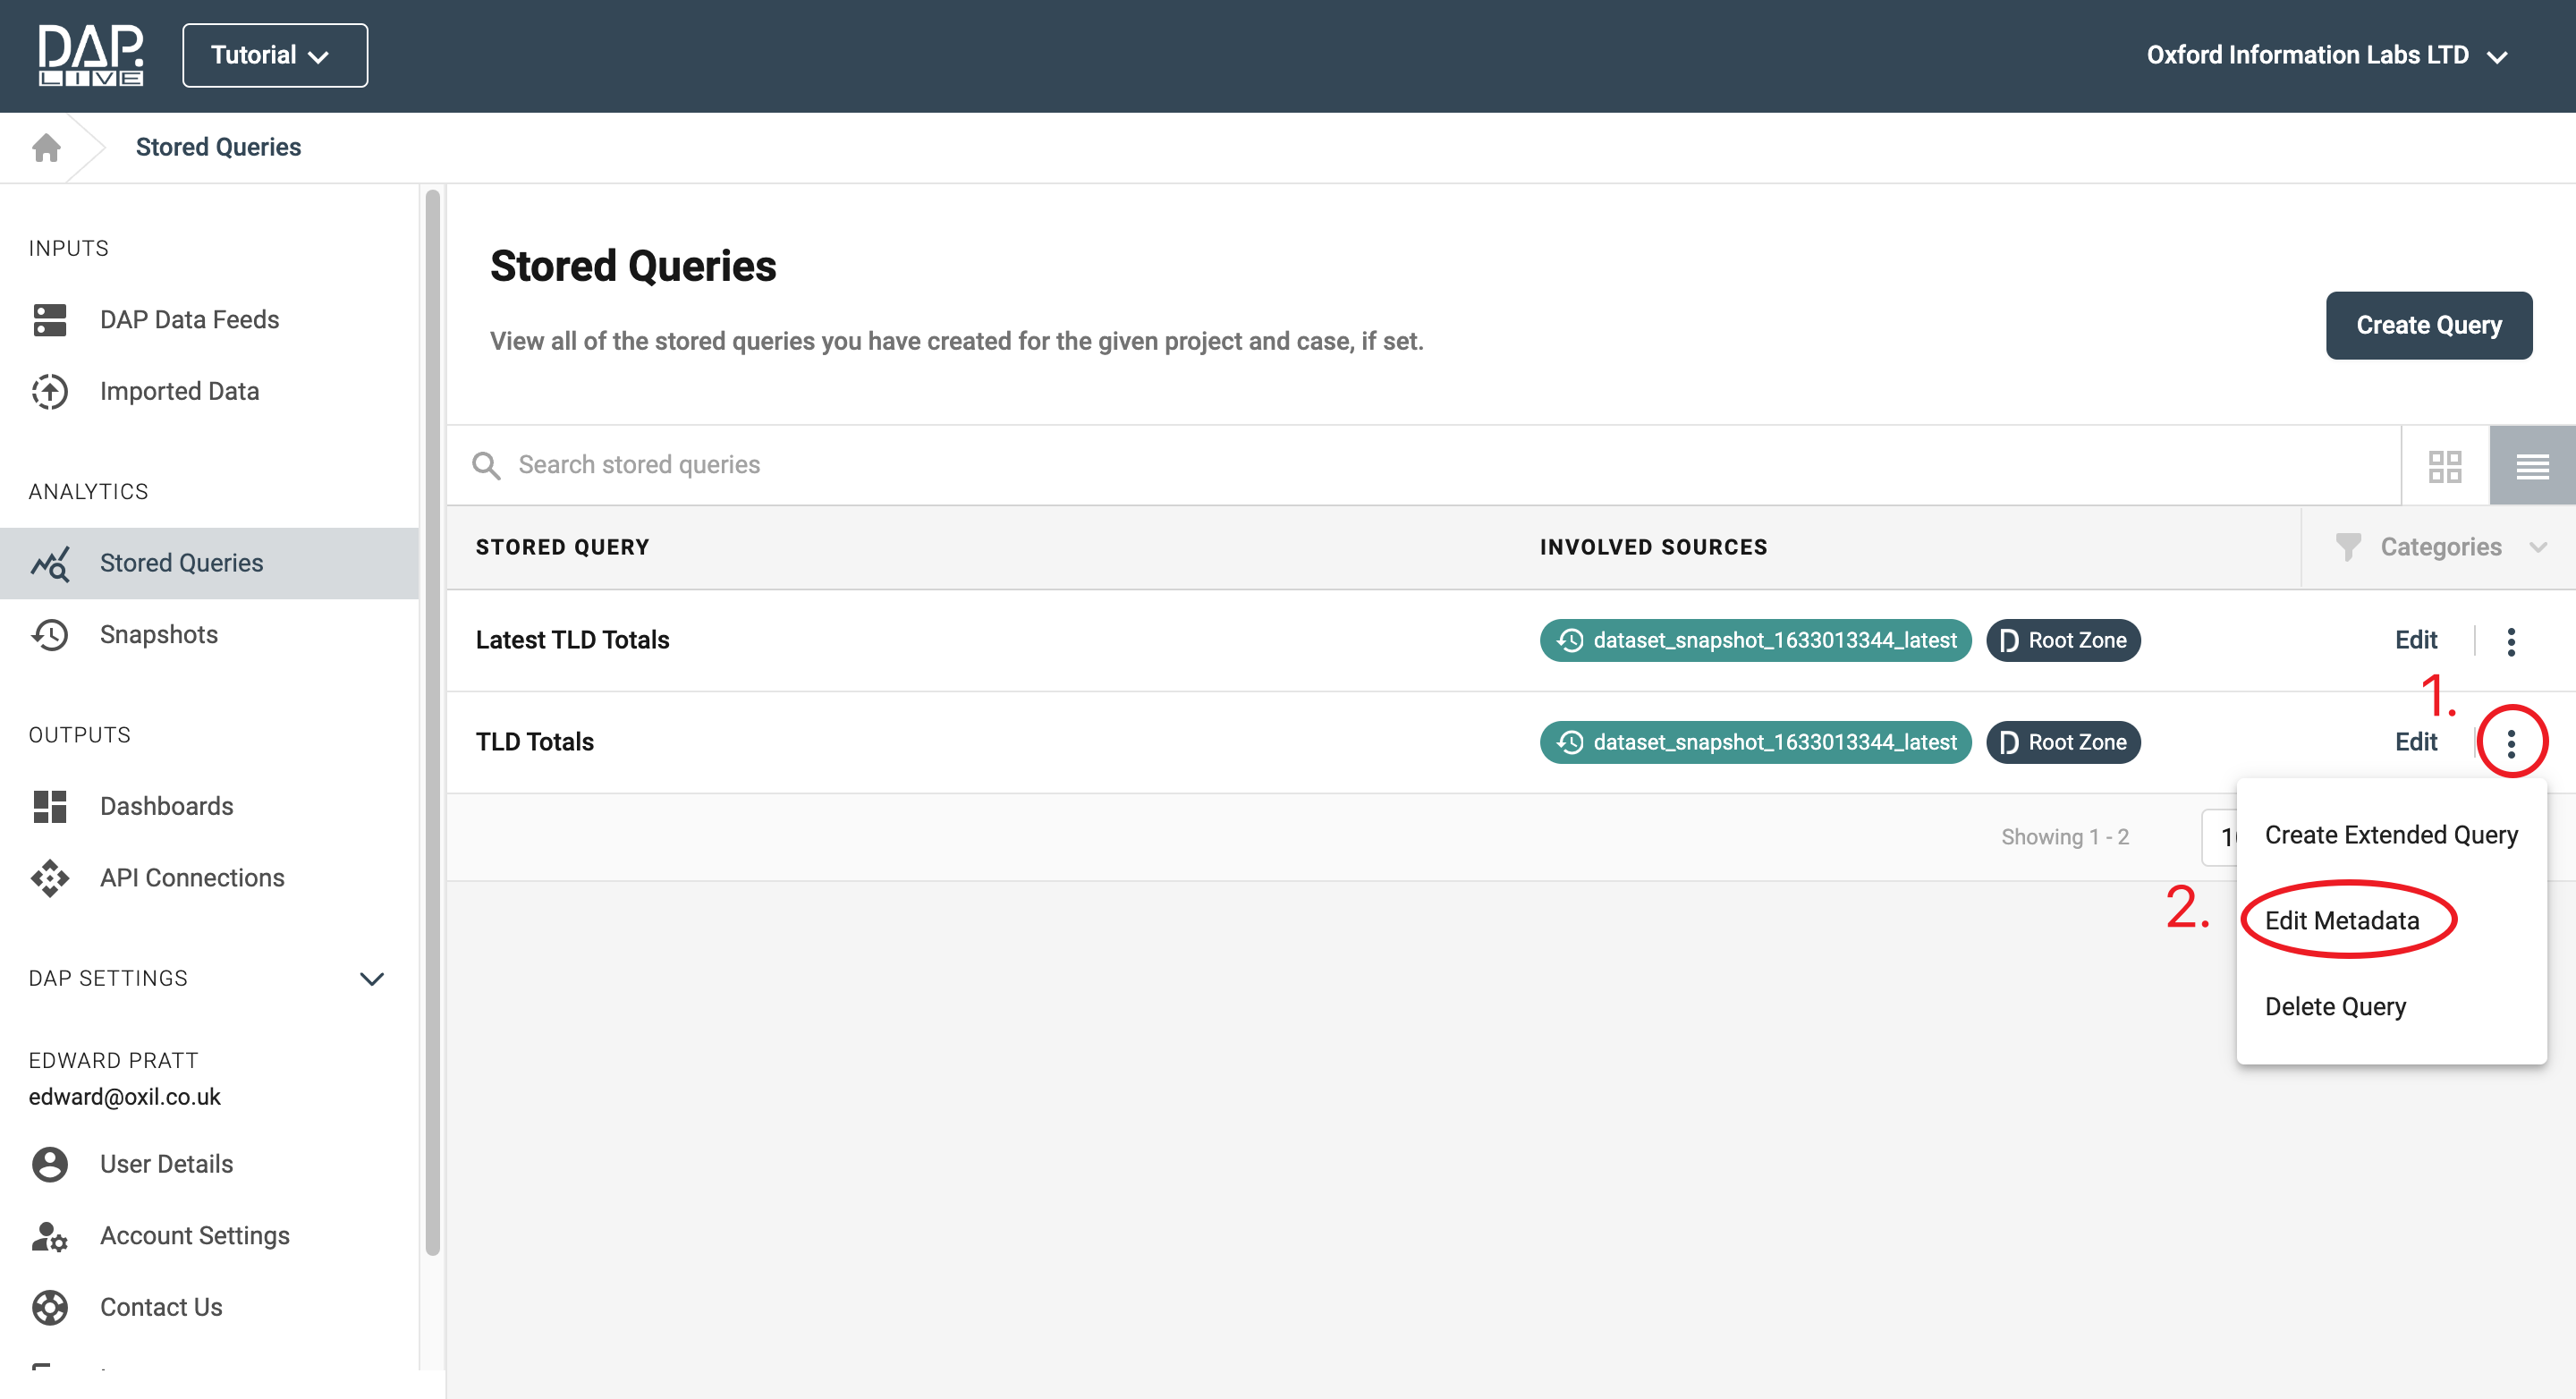
Task: Choose Delete Query menu option
Action: pyautogui.click(x=2335, y=1006)
